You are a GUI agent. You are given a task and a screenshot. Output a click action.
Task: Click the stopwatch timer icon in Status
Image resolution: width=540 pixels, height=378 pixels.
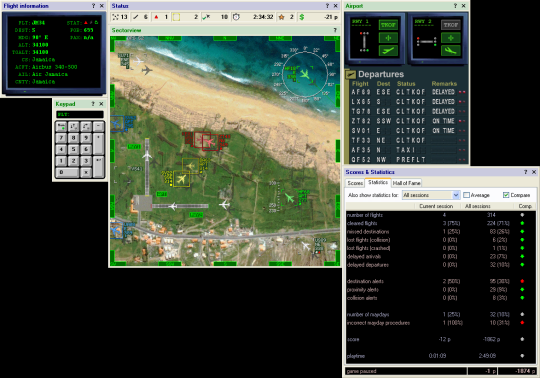coord(236,17)
